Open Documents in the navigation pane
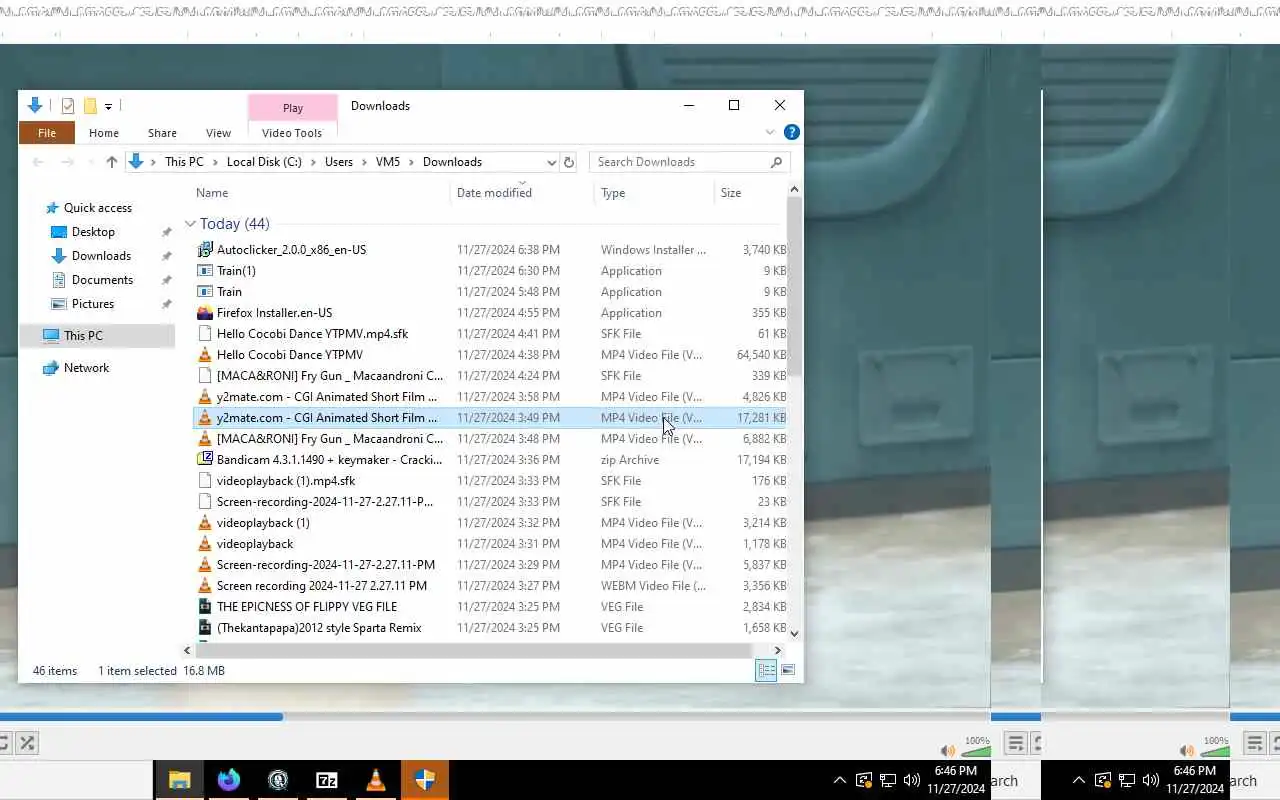The height and width of the screenshot is (800, 1280). click(102, 280)
